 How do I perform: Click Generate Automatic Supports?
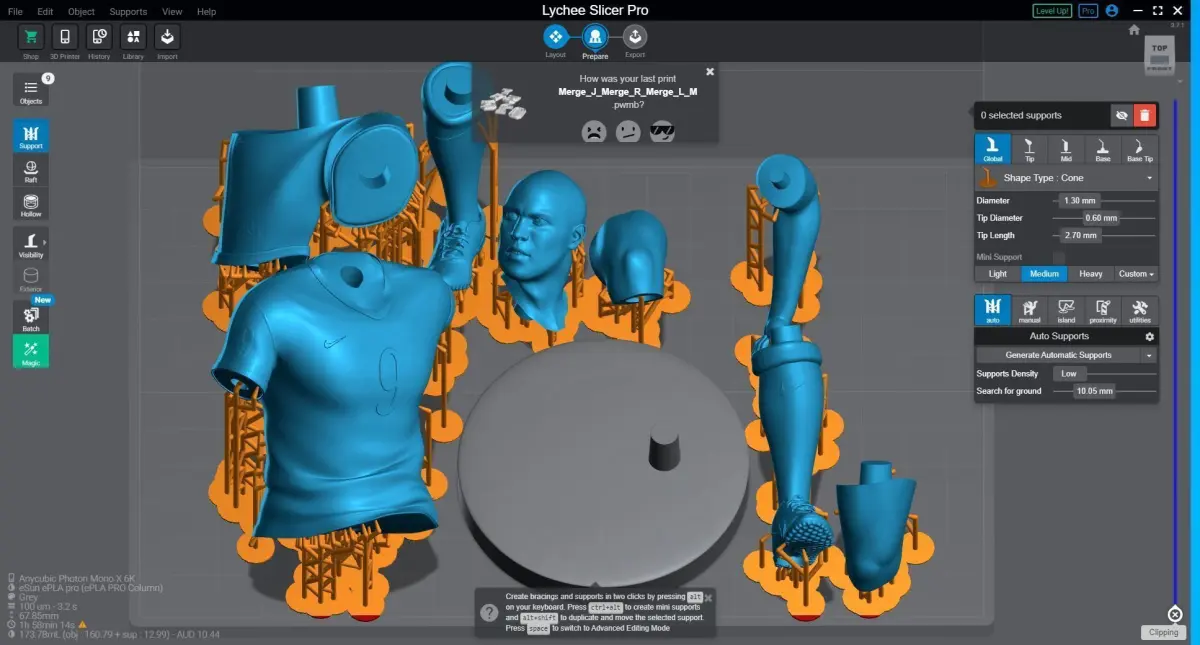[x=1060, y=355]
